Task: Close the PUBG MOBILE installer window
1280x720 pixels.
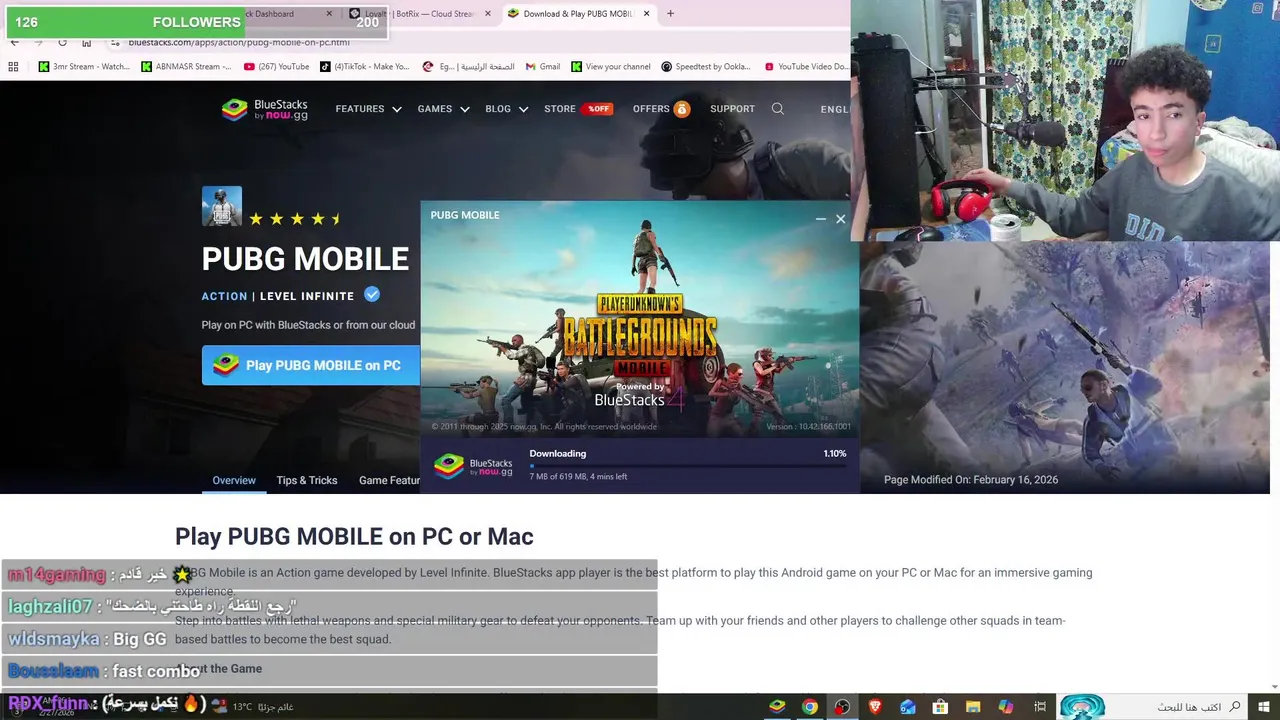Action: click(x=840, y=219)
